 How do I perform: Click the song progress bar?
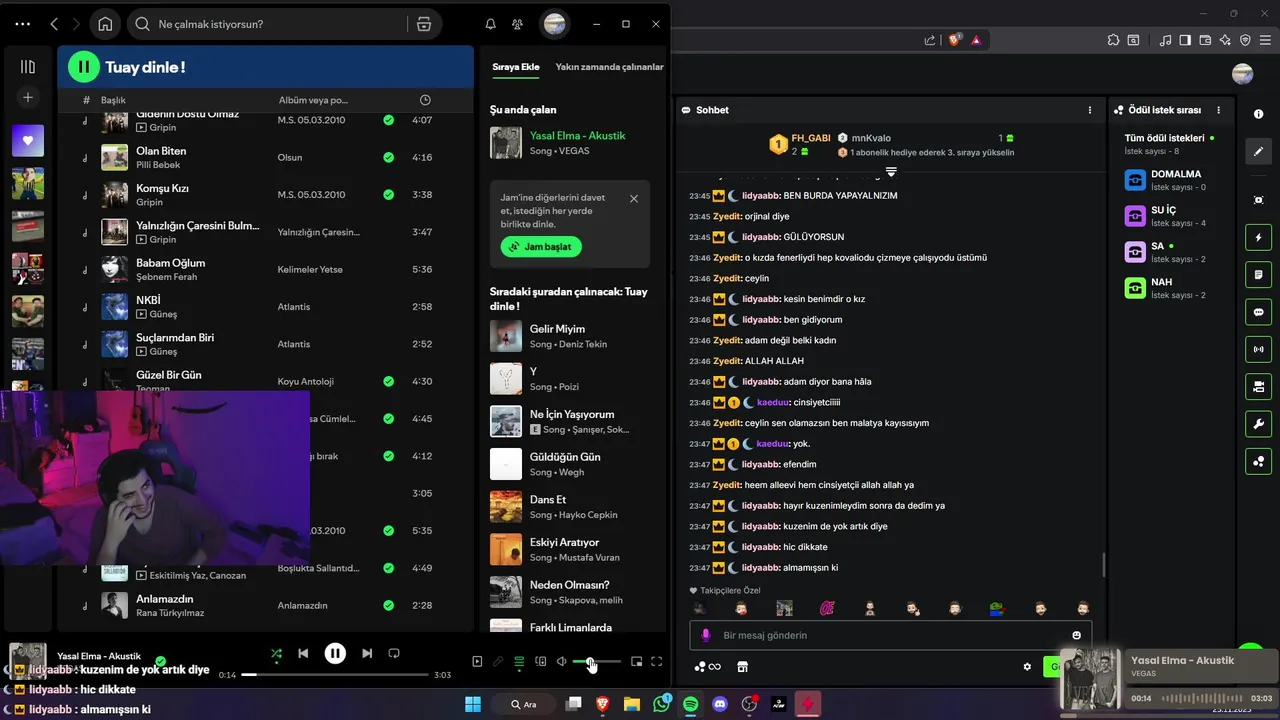coord(335,675)
